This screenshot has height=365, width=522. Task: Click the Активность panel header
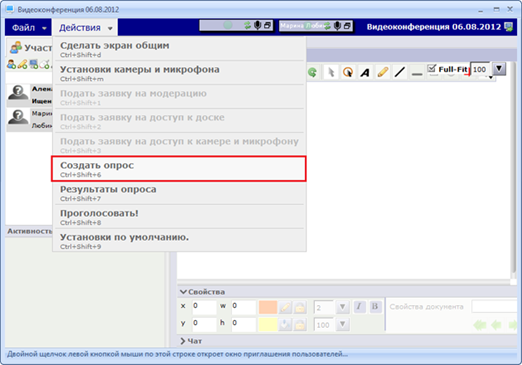pos(30,231)
